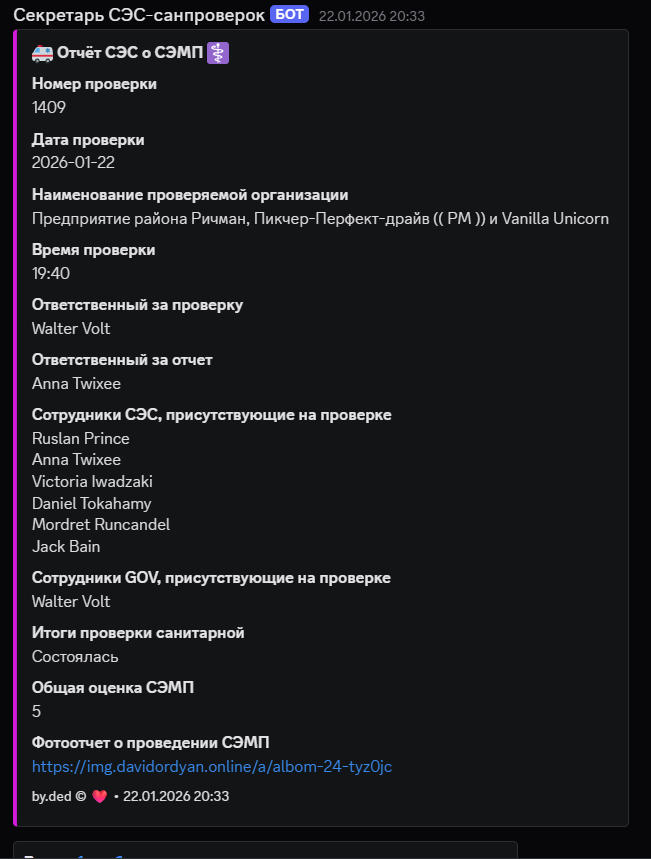This screenshot has height=859, width=651.
Task: Click the БОТ badge next to sender
Action: pos(289,15)
